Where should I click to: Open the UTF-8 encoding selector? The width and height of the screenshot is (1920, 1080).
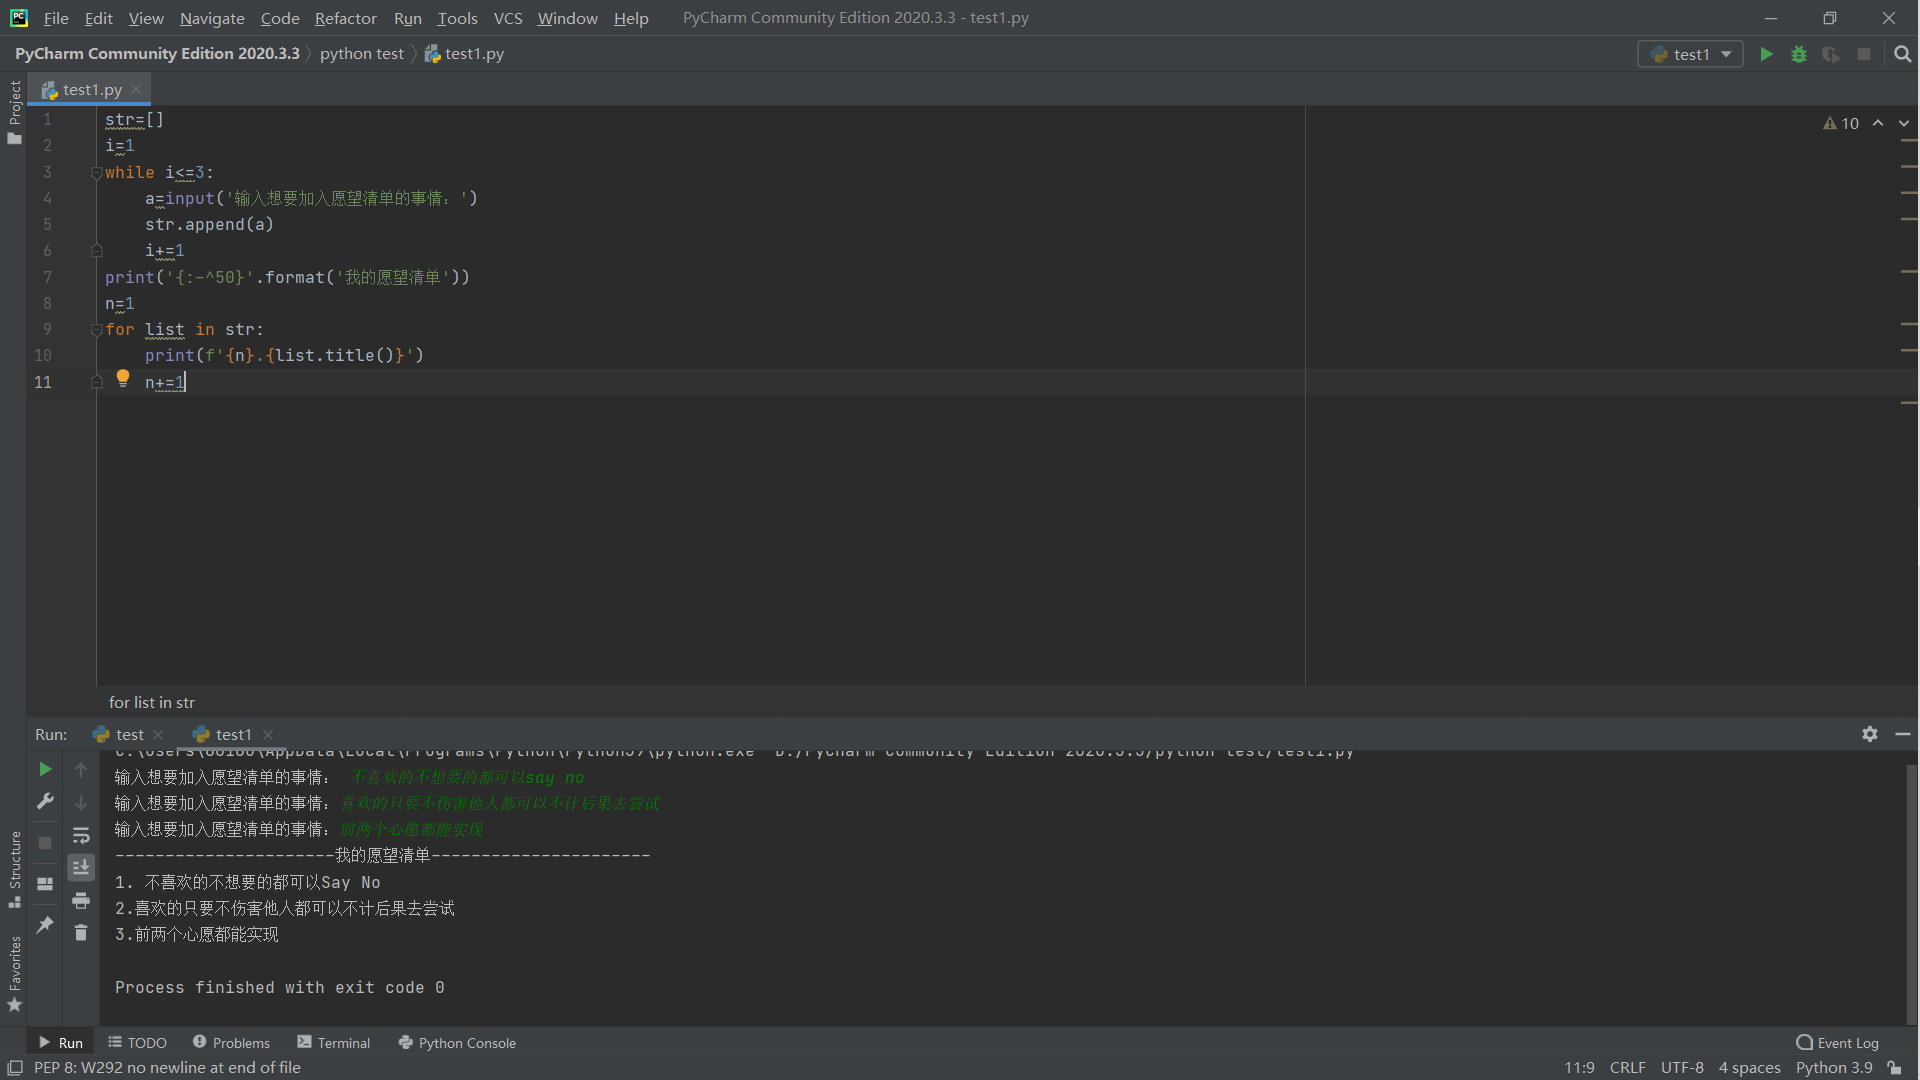tap(1681, 1068)
